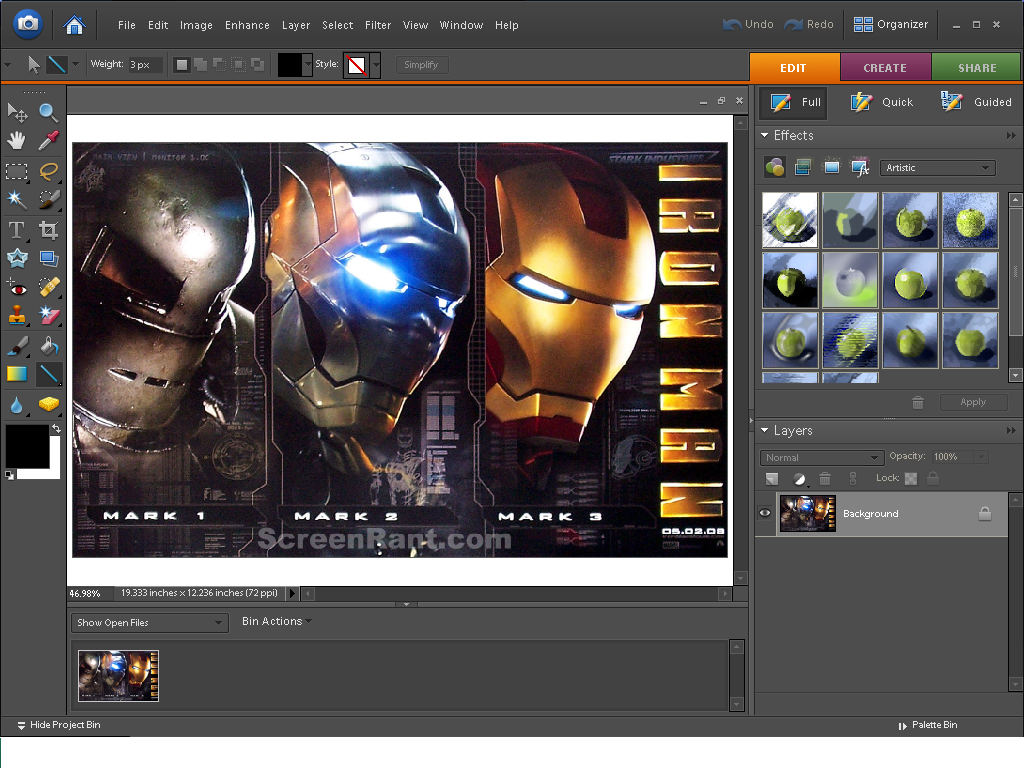1024x768 pixels.
Task: Click the foreground color swatch
Action: tap(25, 448)
